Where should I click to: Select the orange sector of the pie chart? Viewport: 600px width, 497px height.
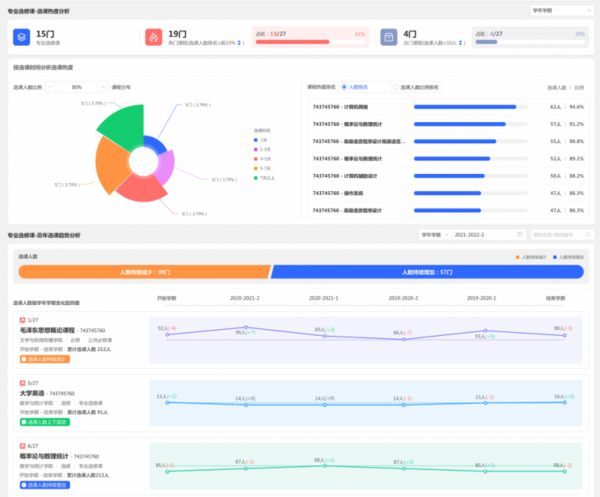(111, 165)
